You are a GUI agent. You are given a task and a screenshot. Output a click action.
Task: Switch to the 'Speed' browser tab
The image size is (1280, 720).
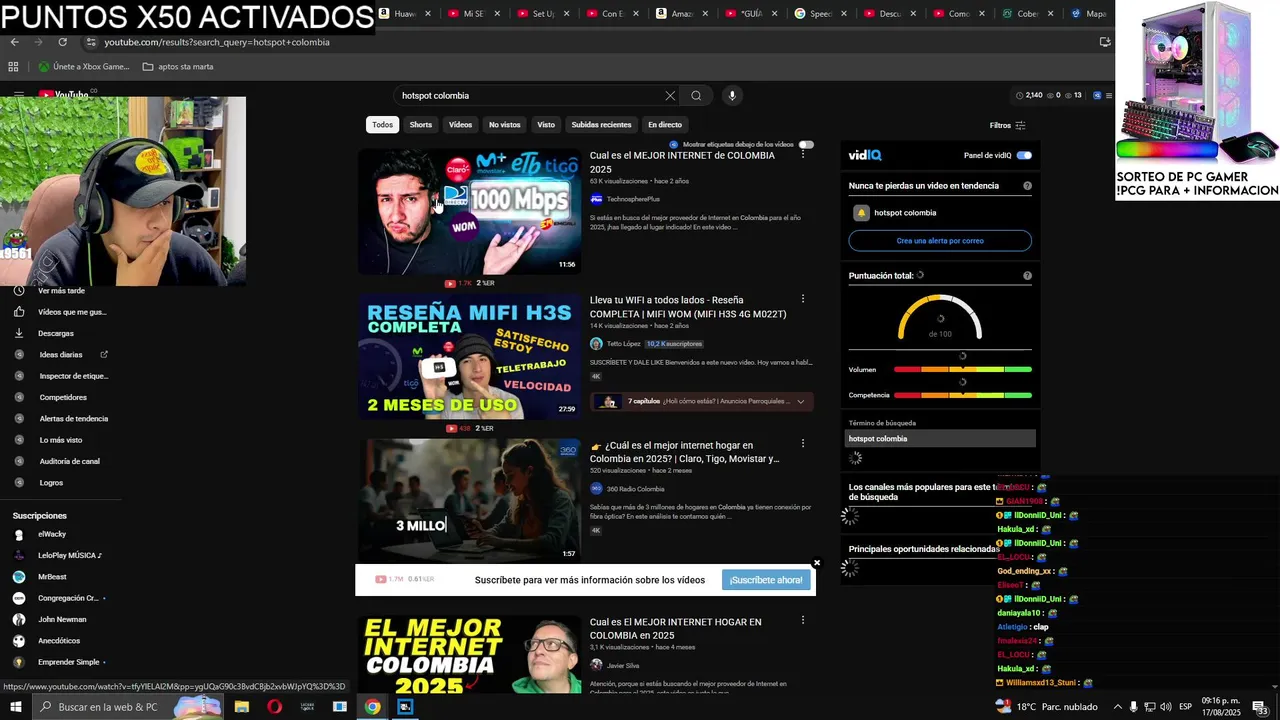click(x=820, y=14)
